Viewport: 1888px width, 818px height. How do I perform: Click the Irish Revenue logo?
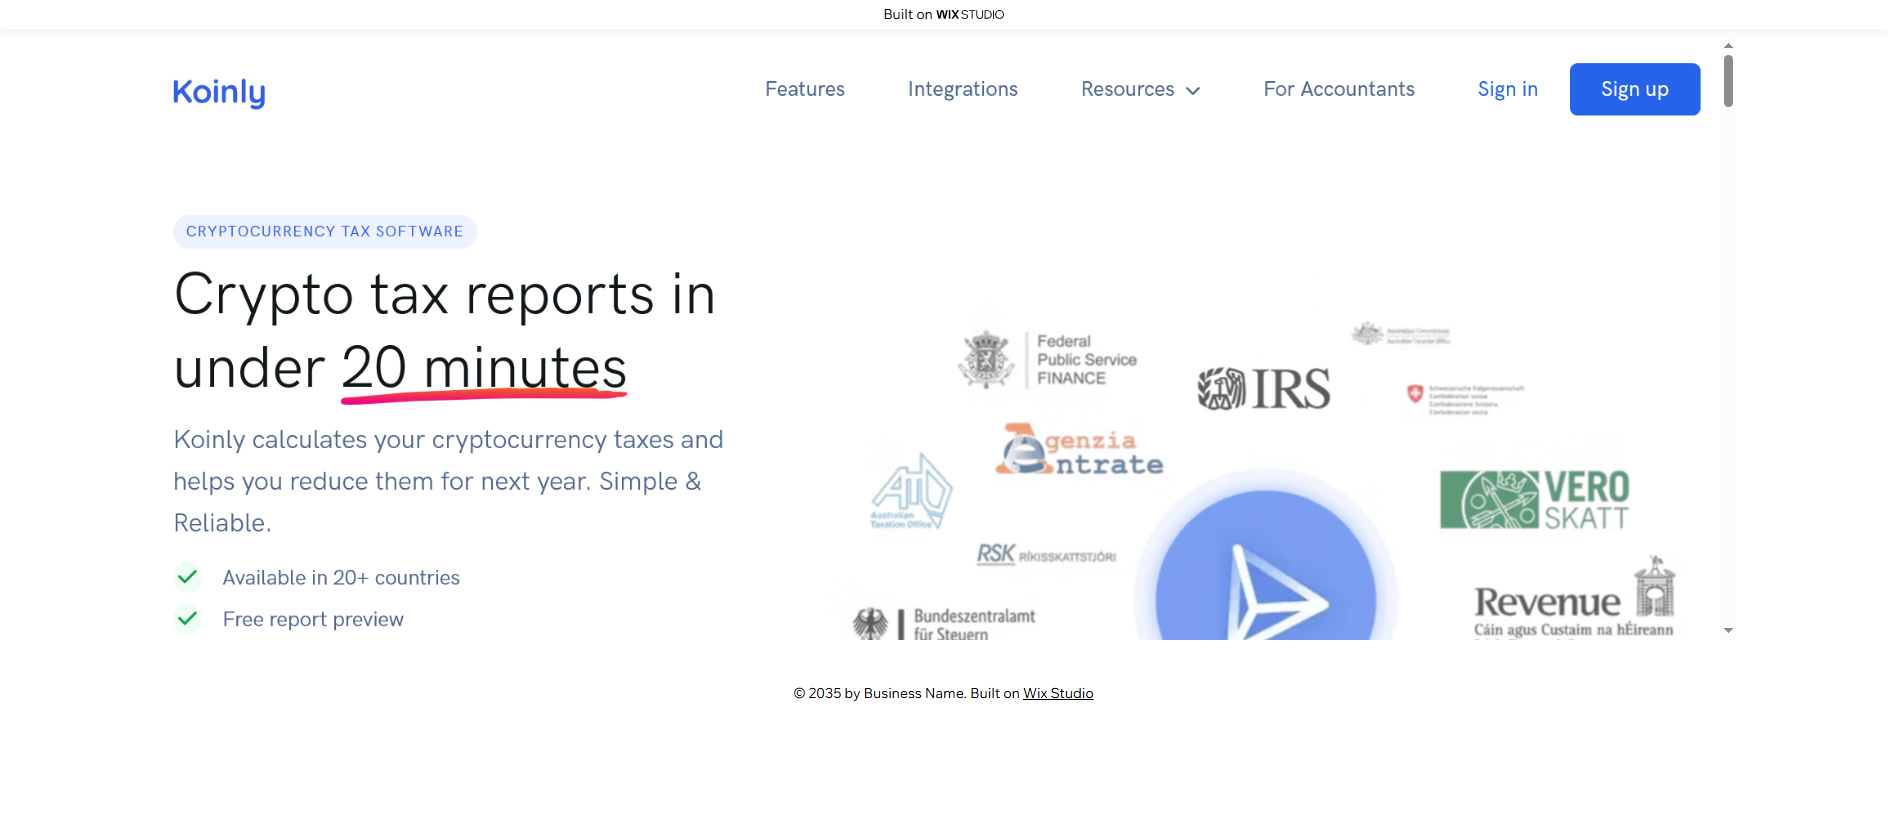point(1574,598)
